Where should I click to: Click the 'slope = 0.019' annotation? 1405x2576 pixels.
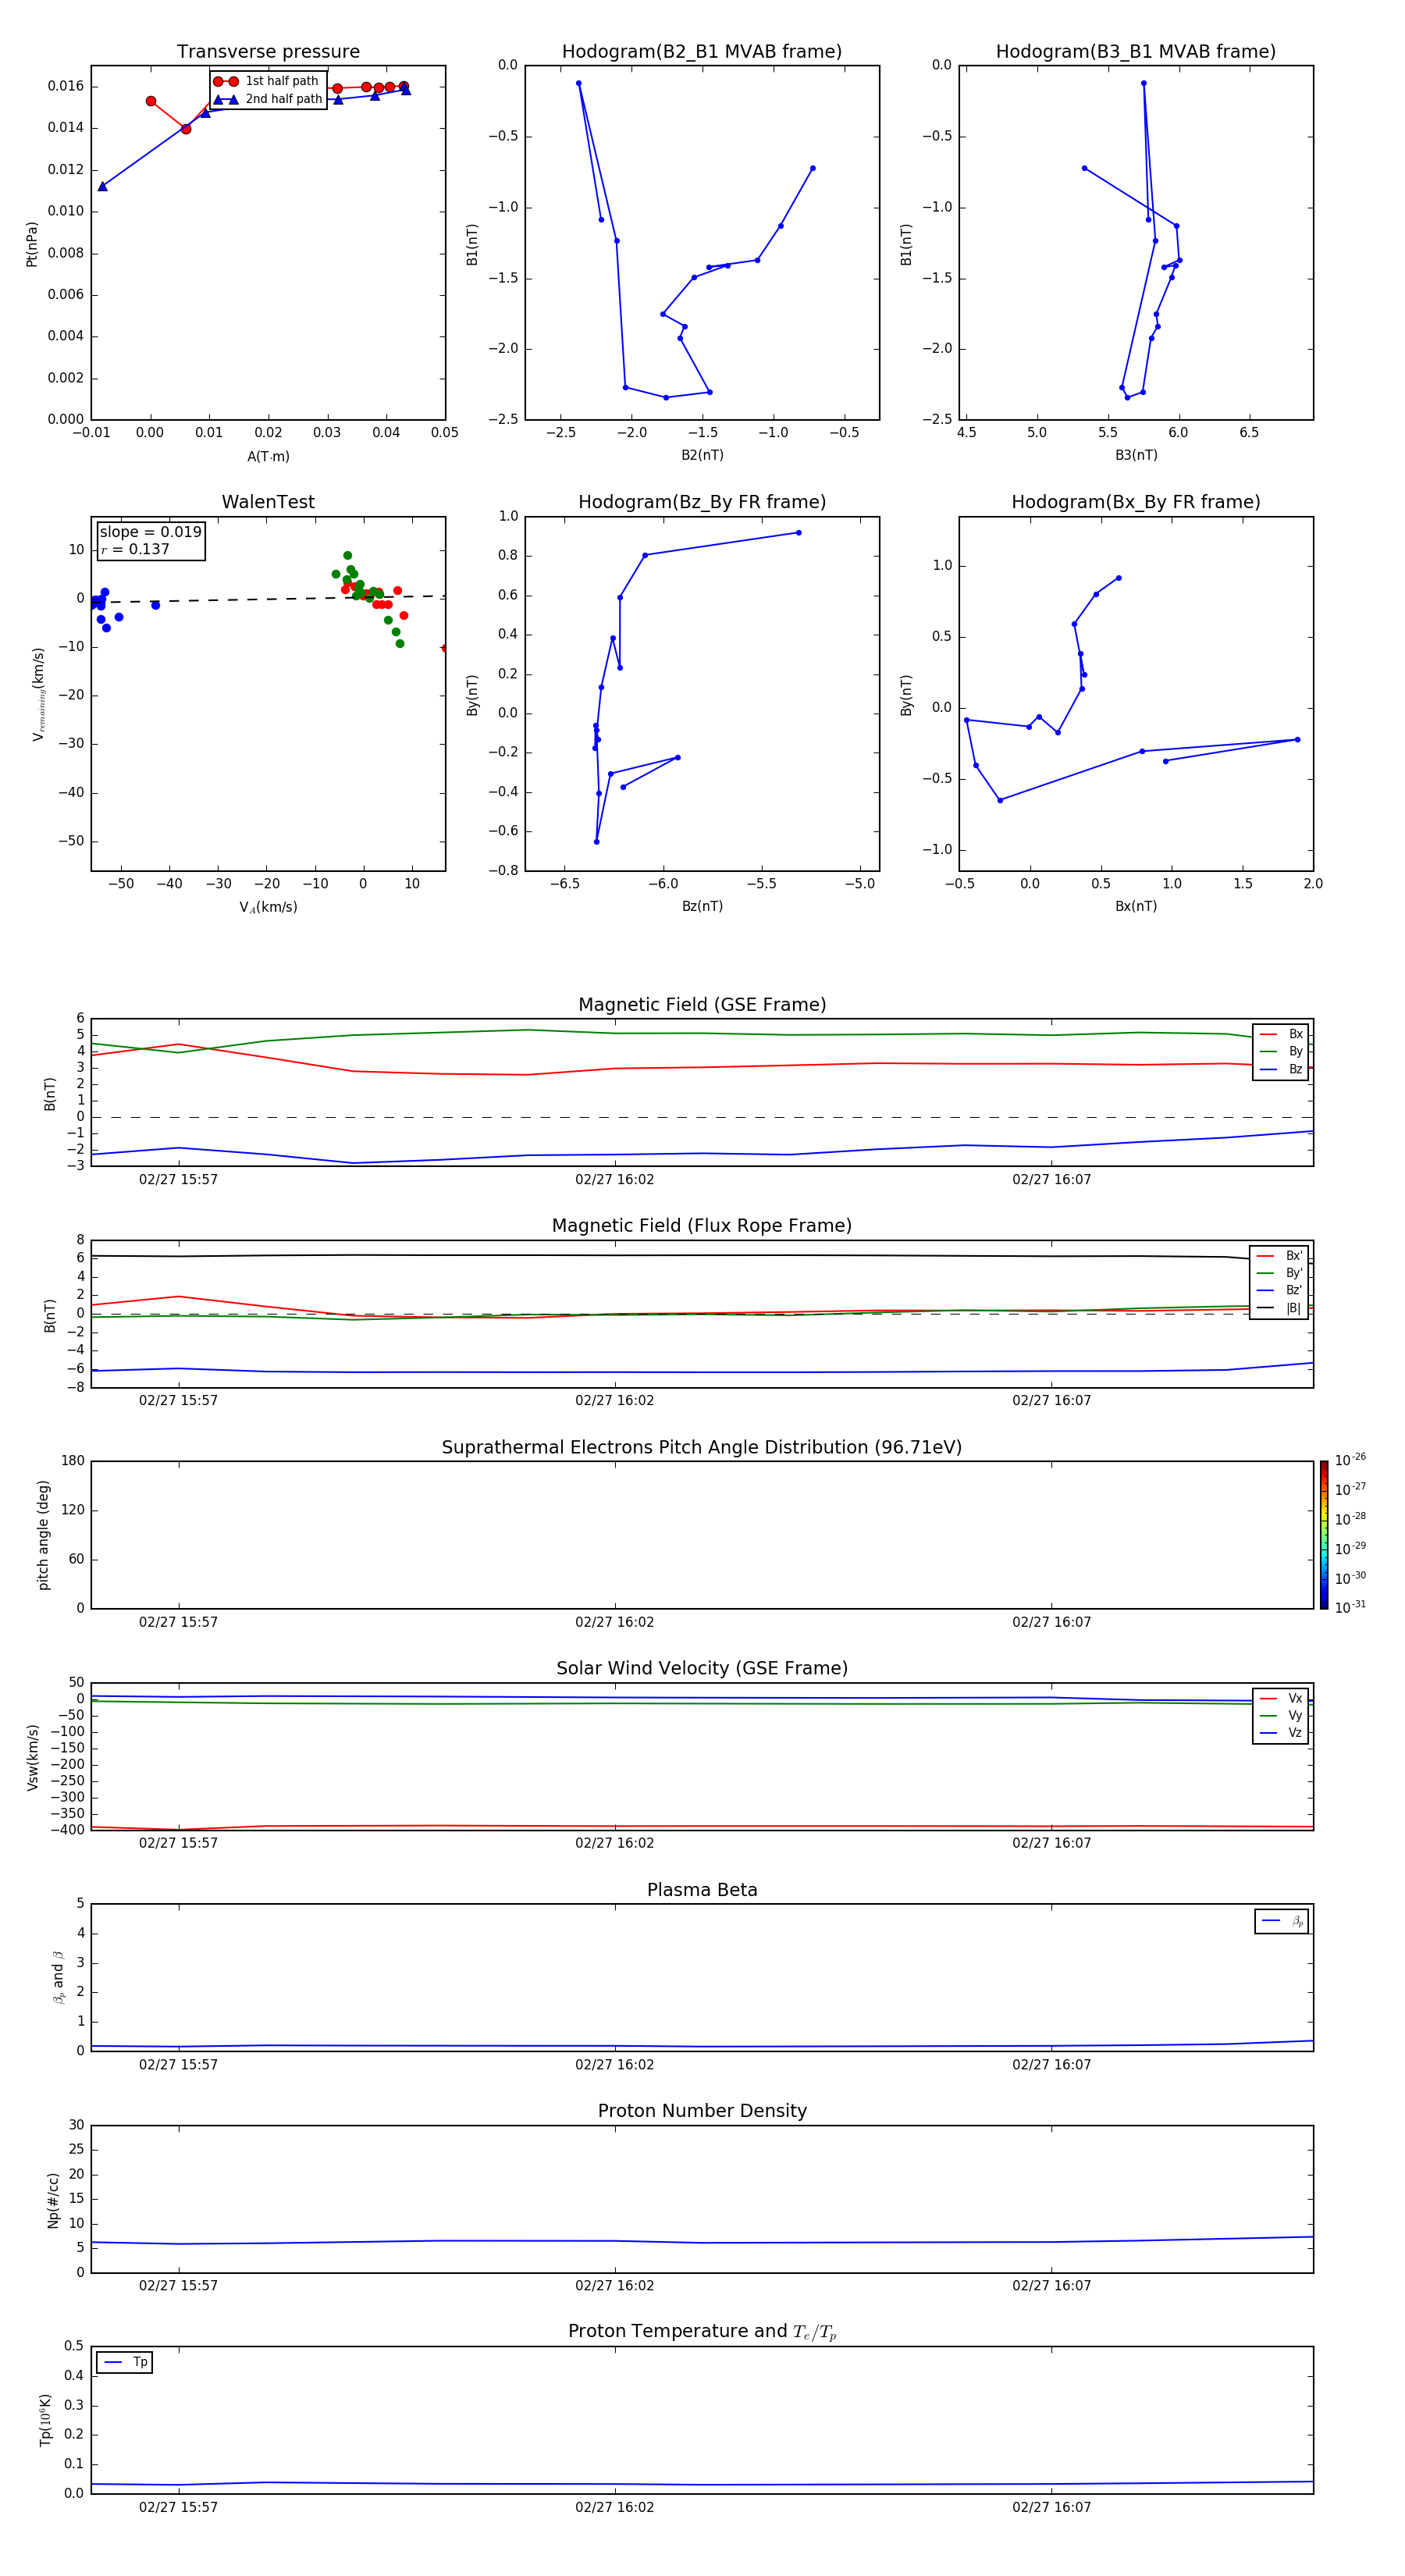[150, 532]
